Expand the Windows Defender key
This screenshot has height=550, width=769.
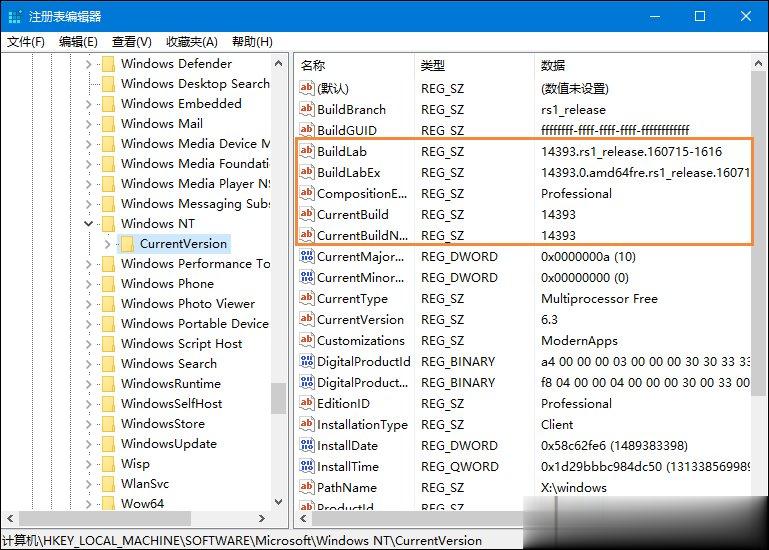(x=89, y=64)
